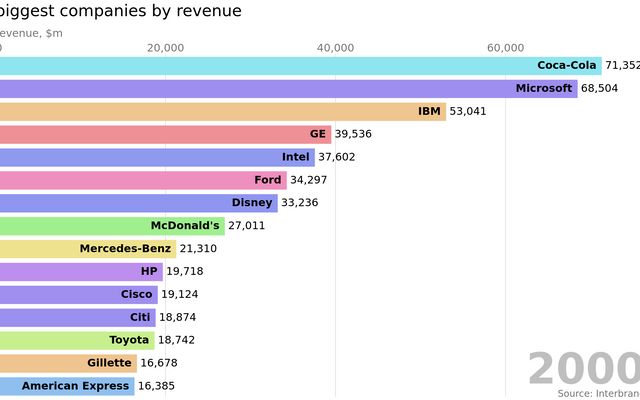This screenshot has width=640, height=400.
Task: Click the orange IBM bar
Action: (222, 111)
